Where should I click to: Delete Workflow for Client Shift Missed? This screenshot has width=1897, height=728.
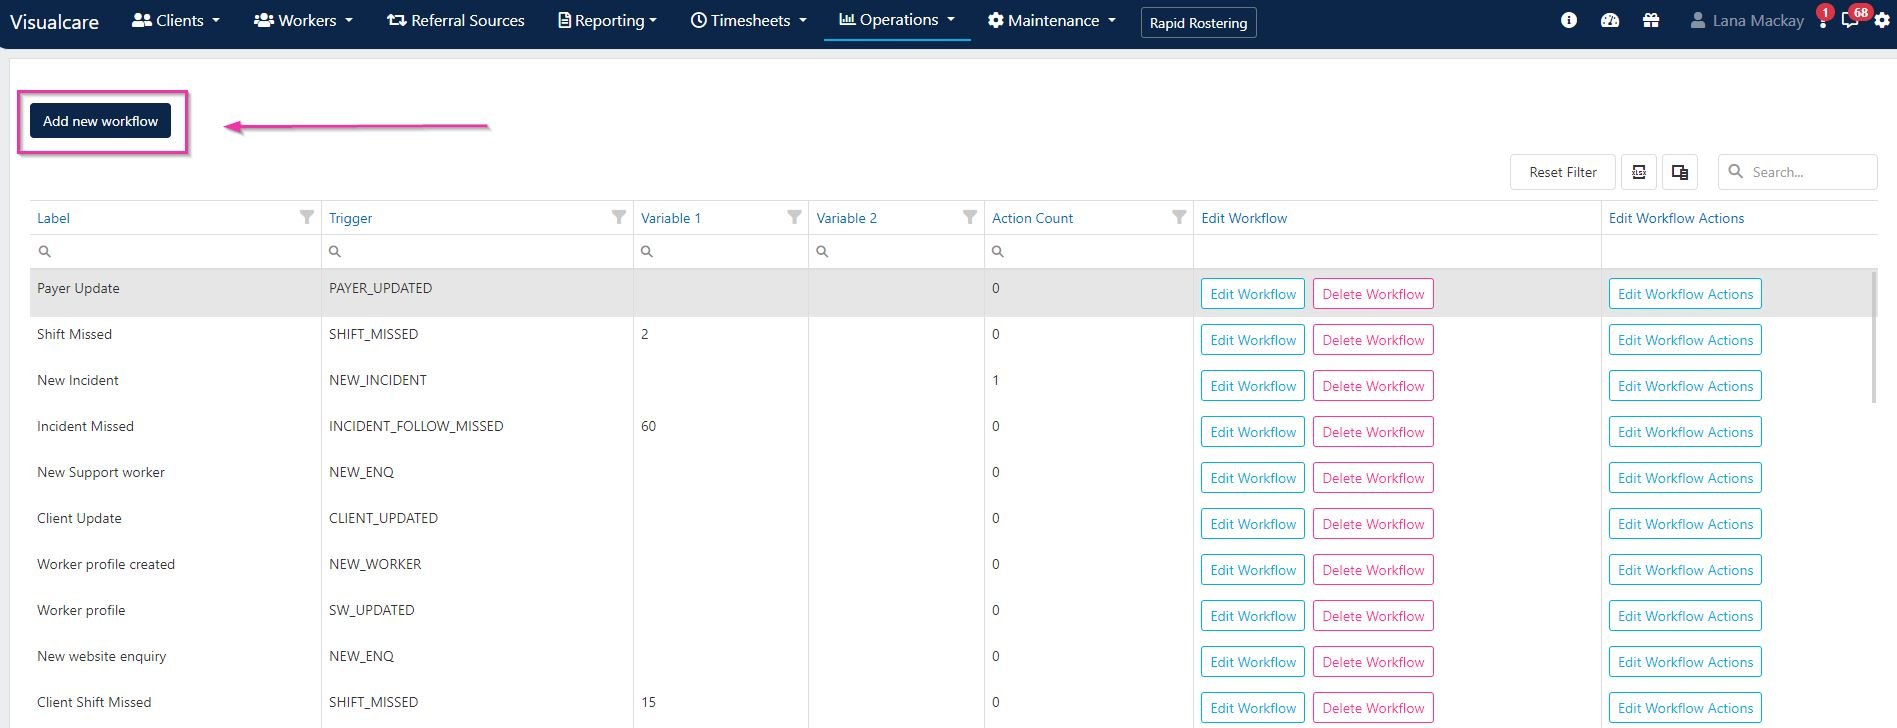(x=1373, y=708)
